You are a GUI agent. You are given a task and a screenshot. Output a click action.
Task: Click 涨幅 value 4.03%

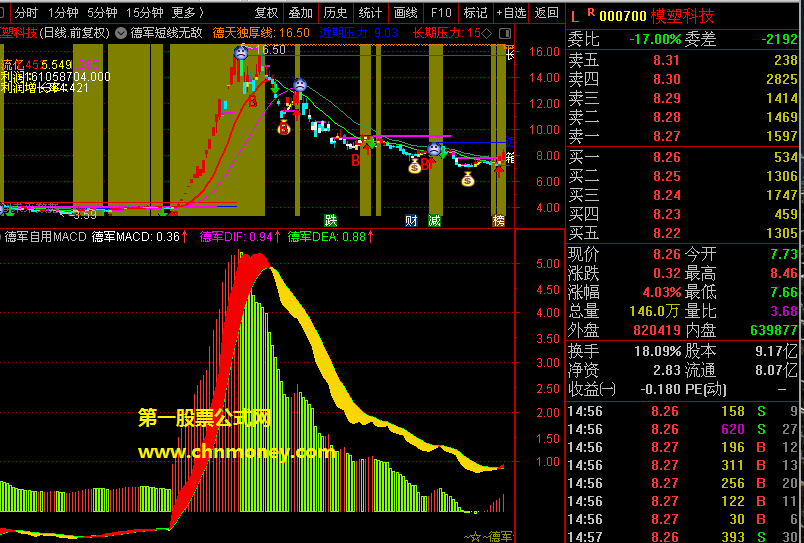pyautogui.click(x=662, y=293)
